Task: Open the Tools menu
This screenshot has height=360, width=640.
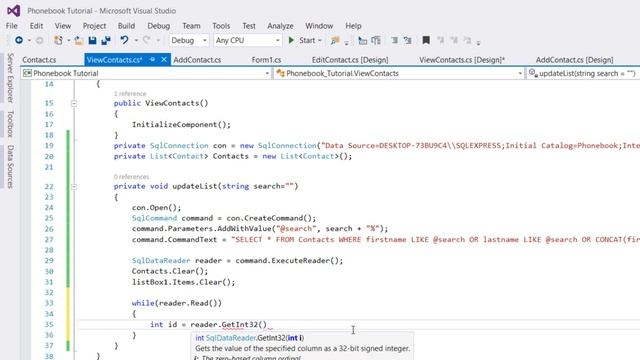Action: 221,26
